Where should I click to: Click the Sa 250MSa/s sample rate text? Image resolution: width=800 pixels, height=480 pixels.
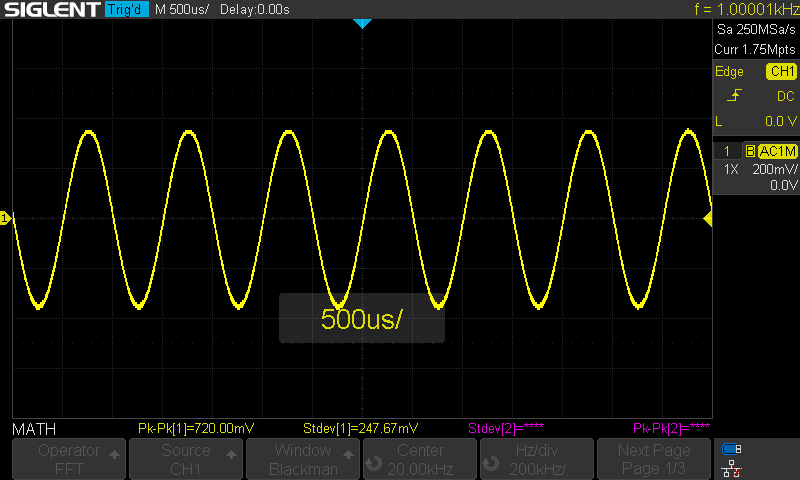[756, 30]
